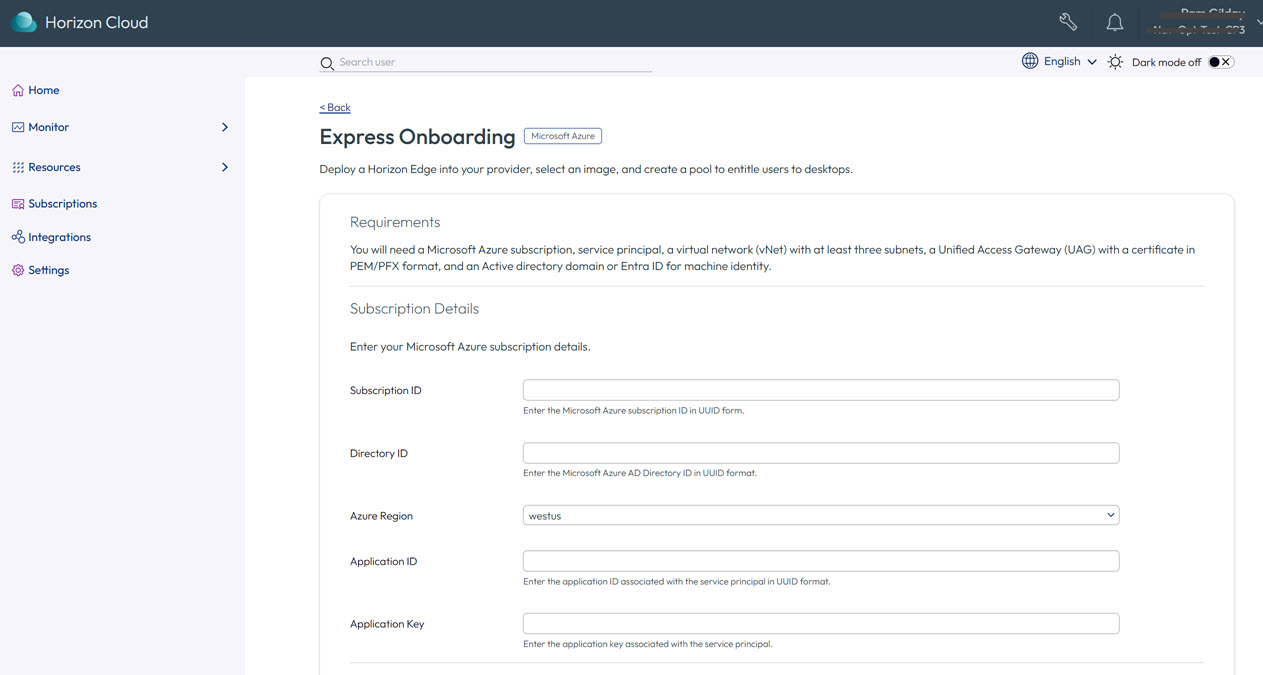Toggle the Dark mode switch

[x=1221, y=62]
